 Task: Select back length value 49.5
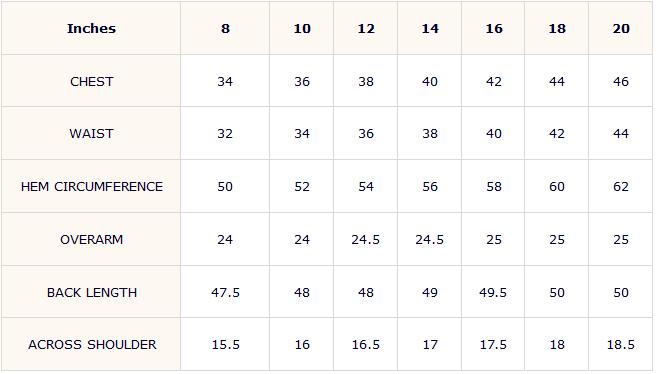point(493,292)
